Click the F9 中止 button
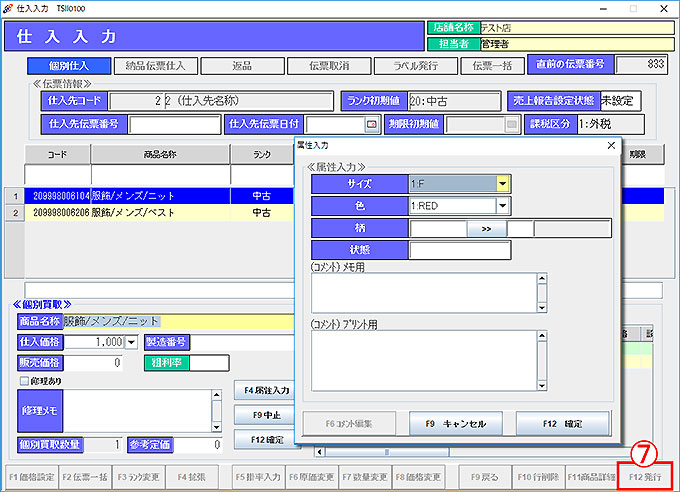The image size is (680, 492). pos(263,414)
